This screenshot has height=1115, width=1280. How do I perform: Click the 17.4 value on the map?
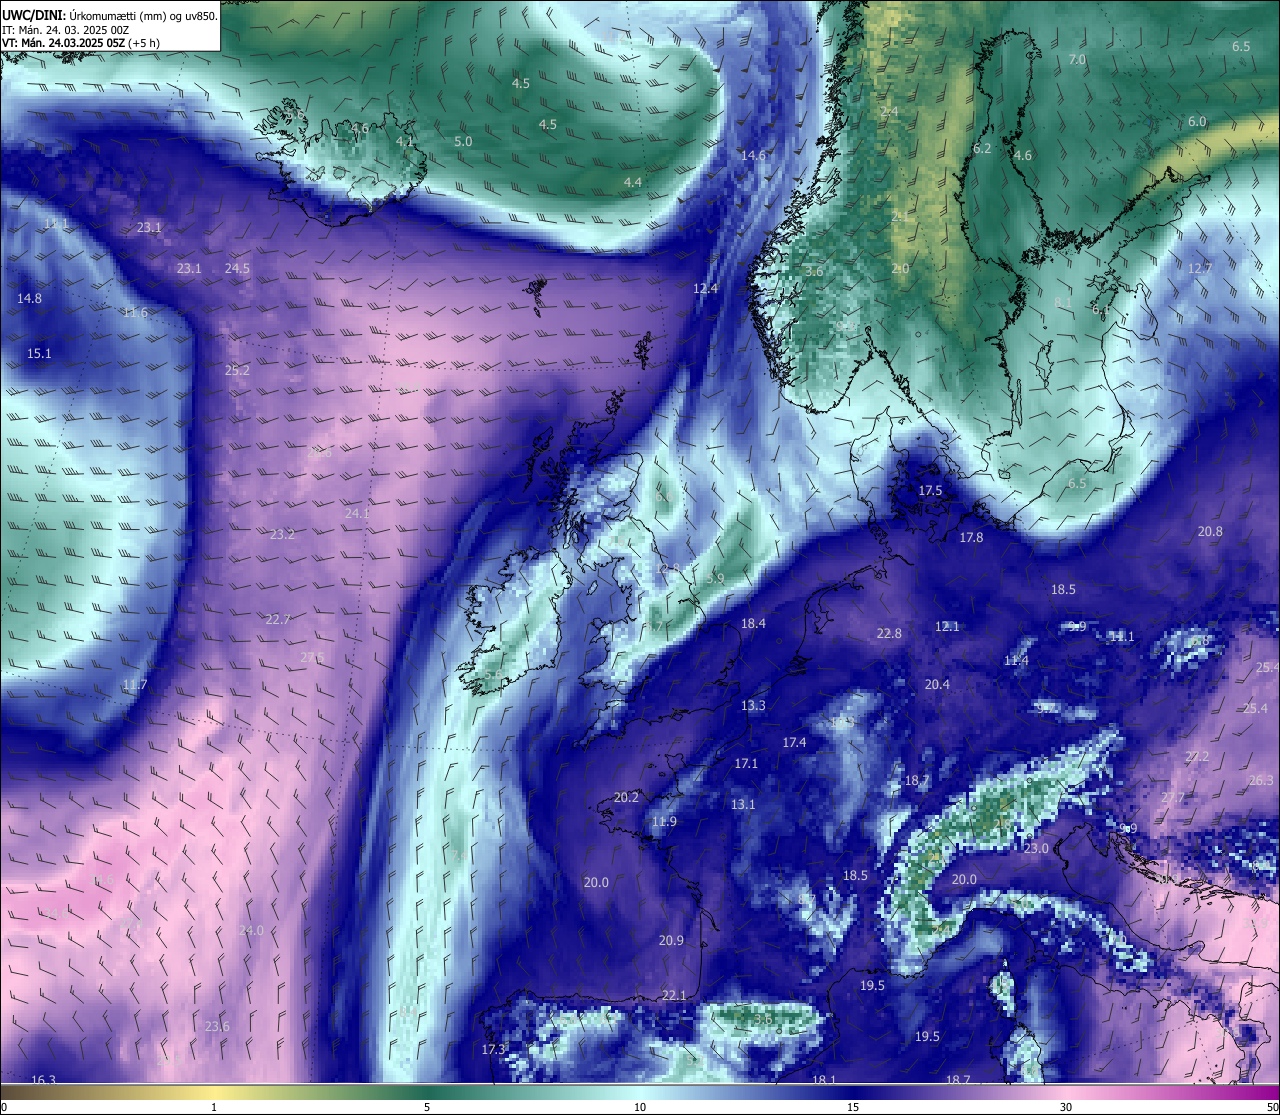click(x=794, y=742)
